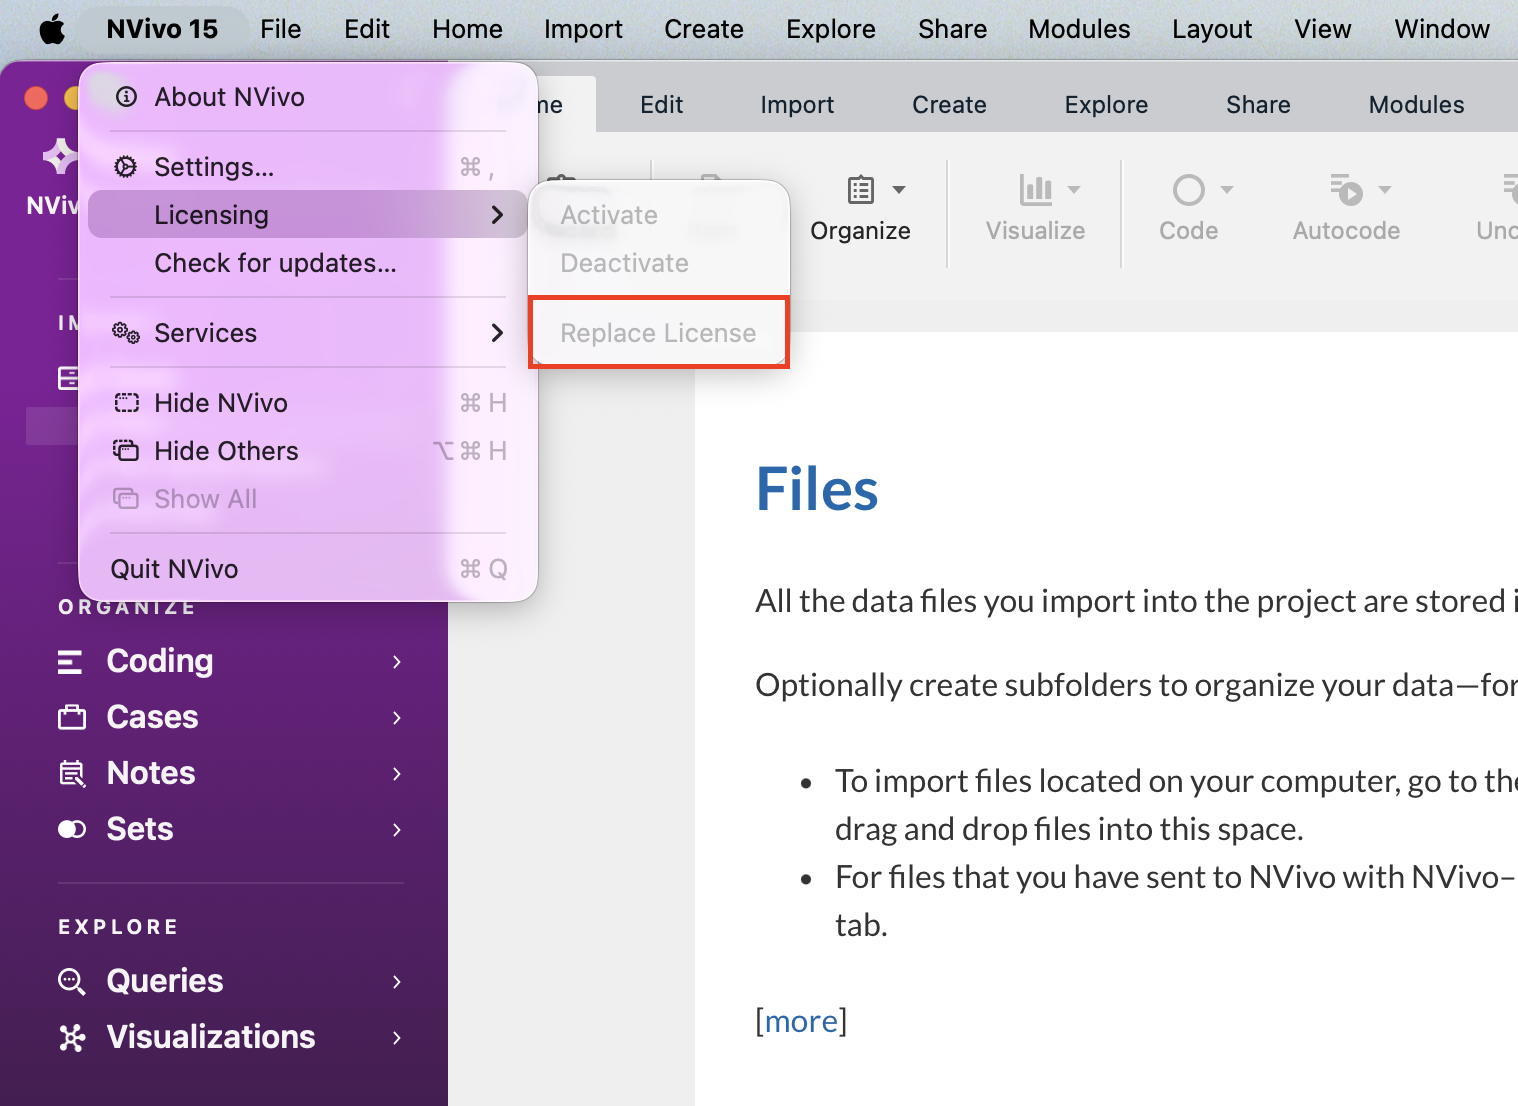Open the Autocode dropdown arrow

point(1385,189)
